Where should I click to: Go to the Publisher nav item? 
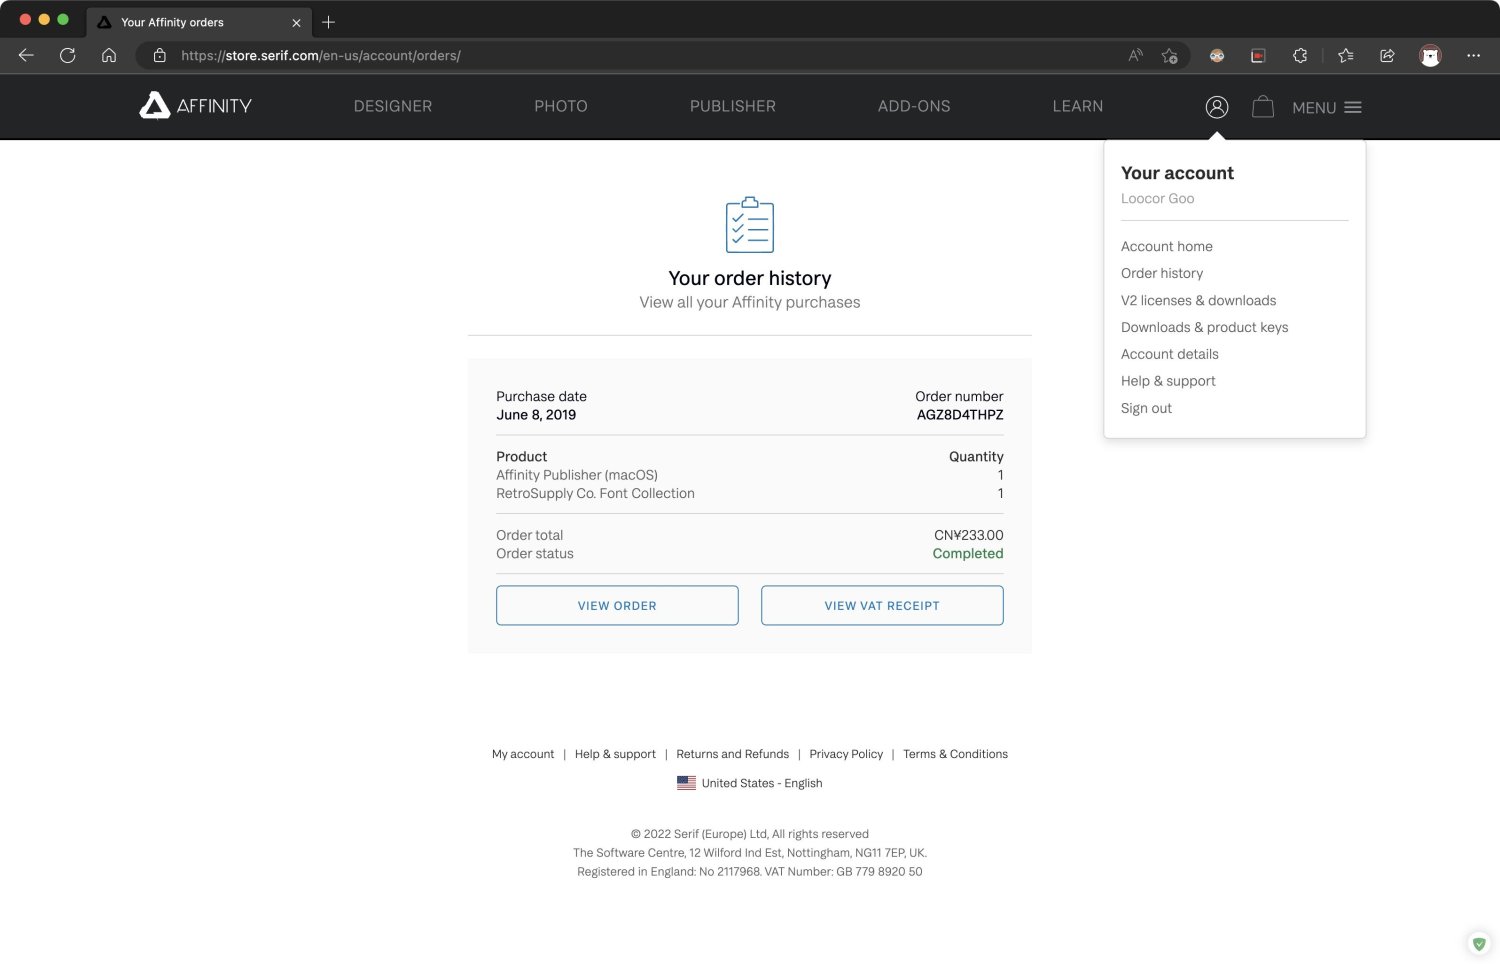(x=732, y=106)
